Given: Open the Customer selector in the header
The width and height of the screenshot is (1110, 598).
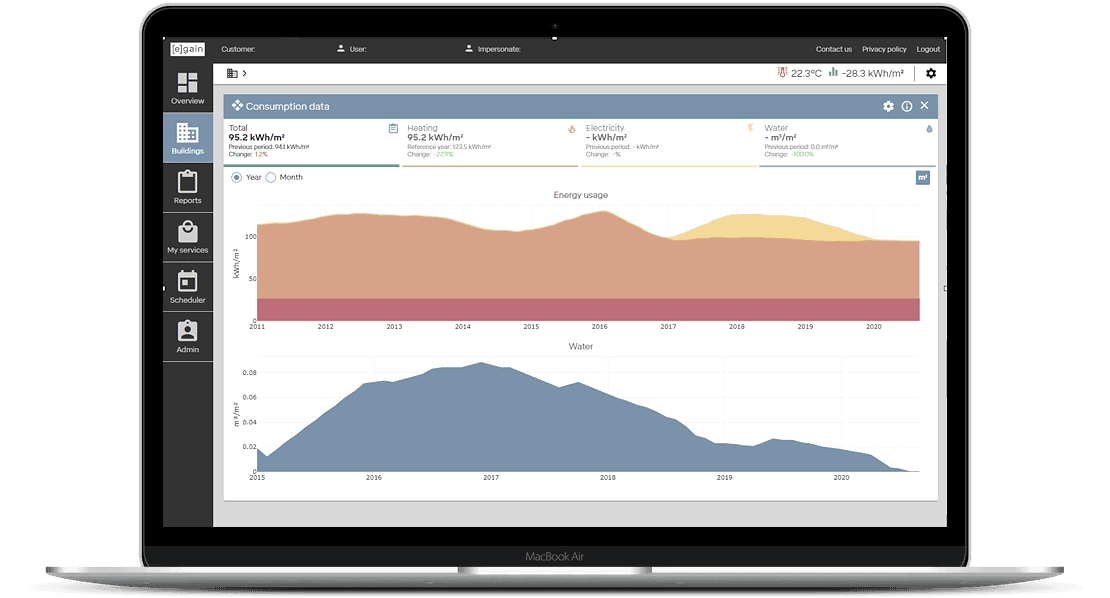Looking at the screenshot, I should coord(240,49).
